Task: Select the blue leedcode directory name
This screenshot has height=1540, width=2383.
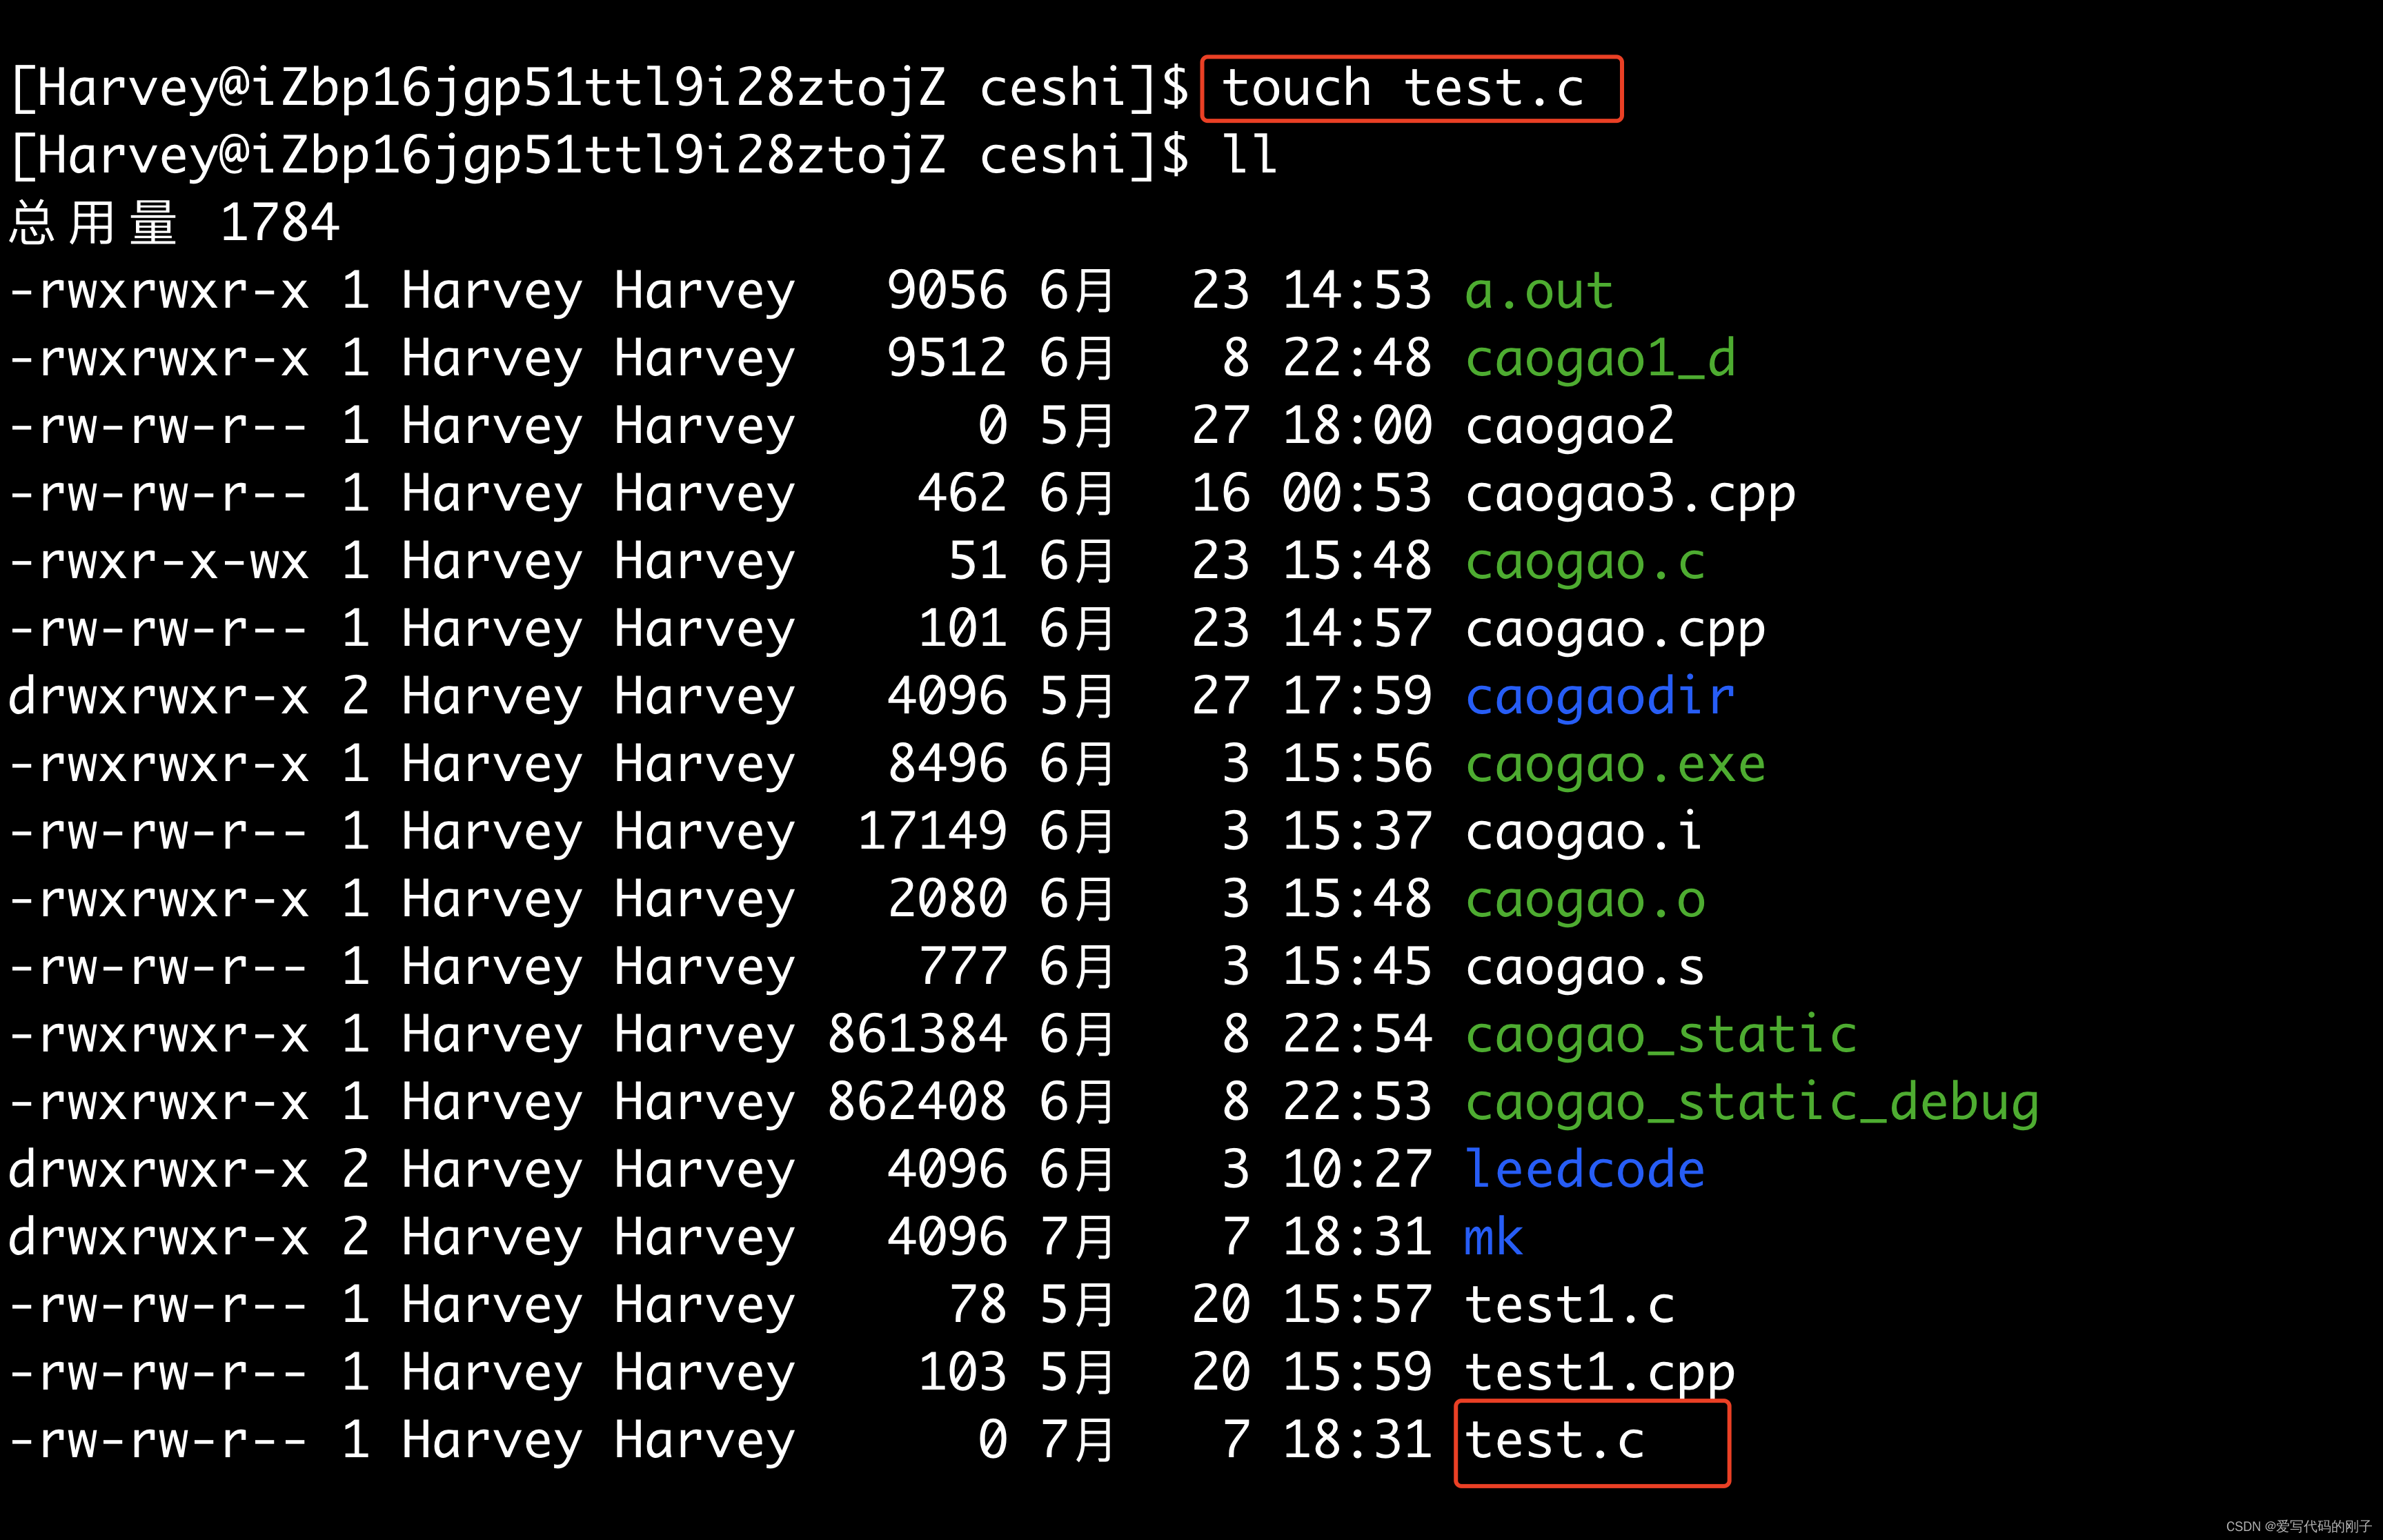Action: [x=1585, y=1170]
